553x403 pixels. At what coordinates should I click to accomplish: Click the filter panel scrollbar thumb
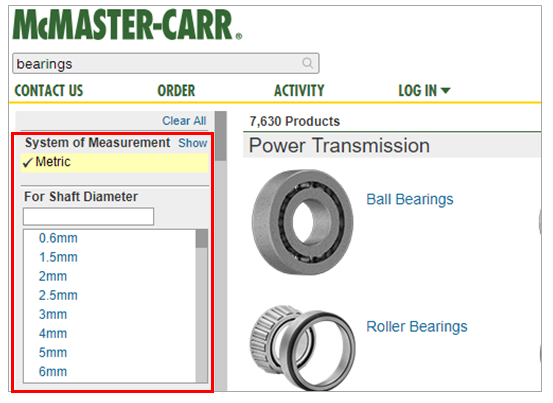(x=221, y=136)
